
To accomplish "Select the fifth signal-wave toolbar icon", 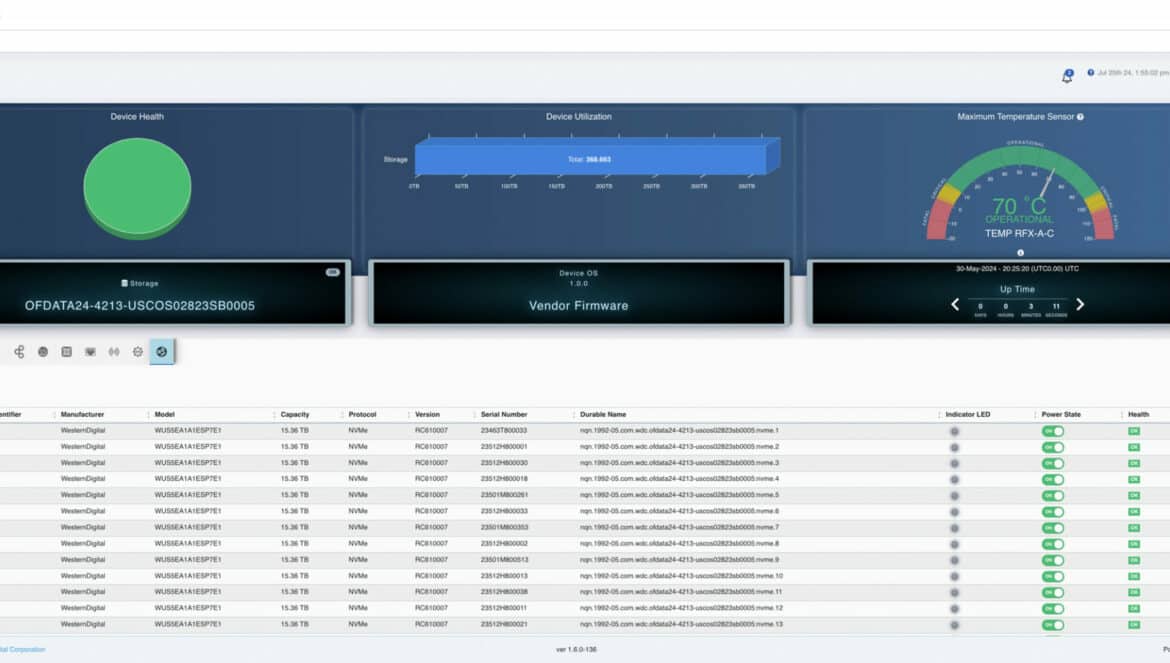I will (114, 352).
